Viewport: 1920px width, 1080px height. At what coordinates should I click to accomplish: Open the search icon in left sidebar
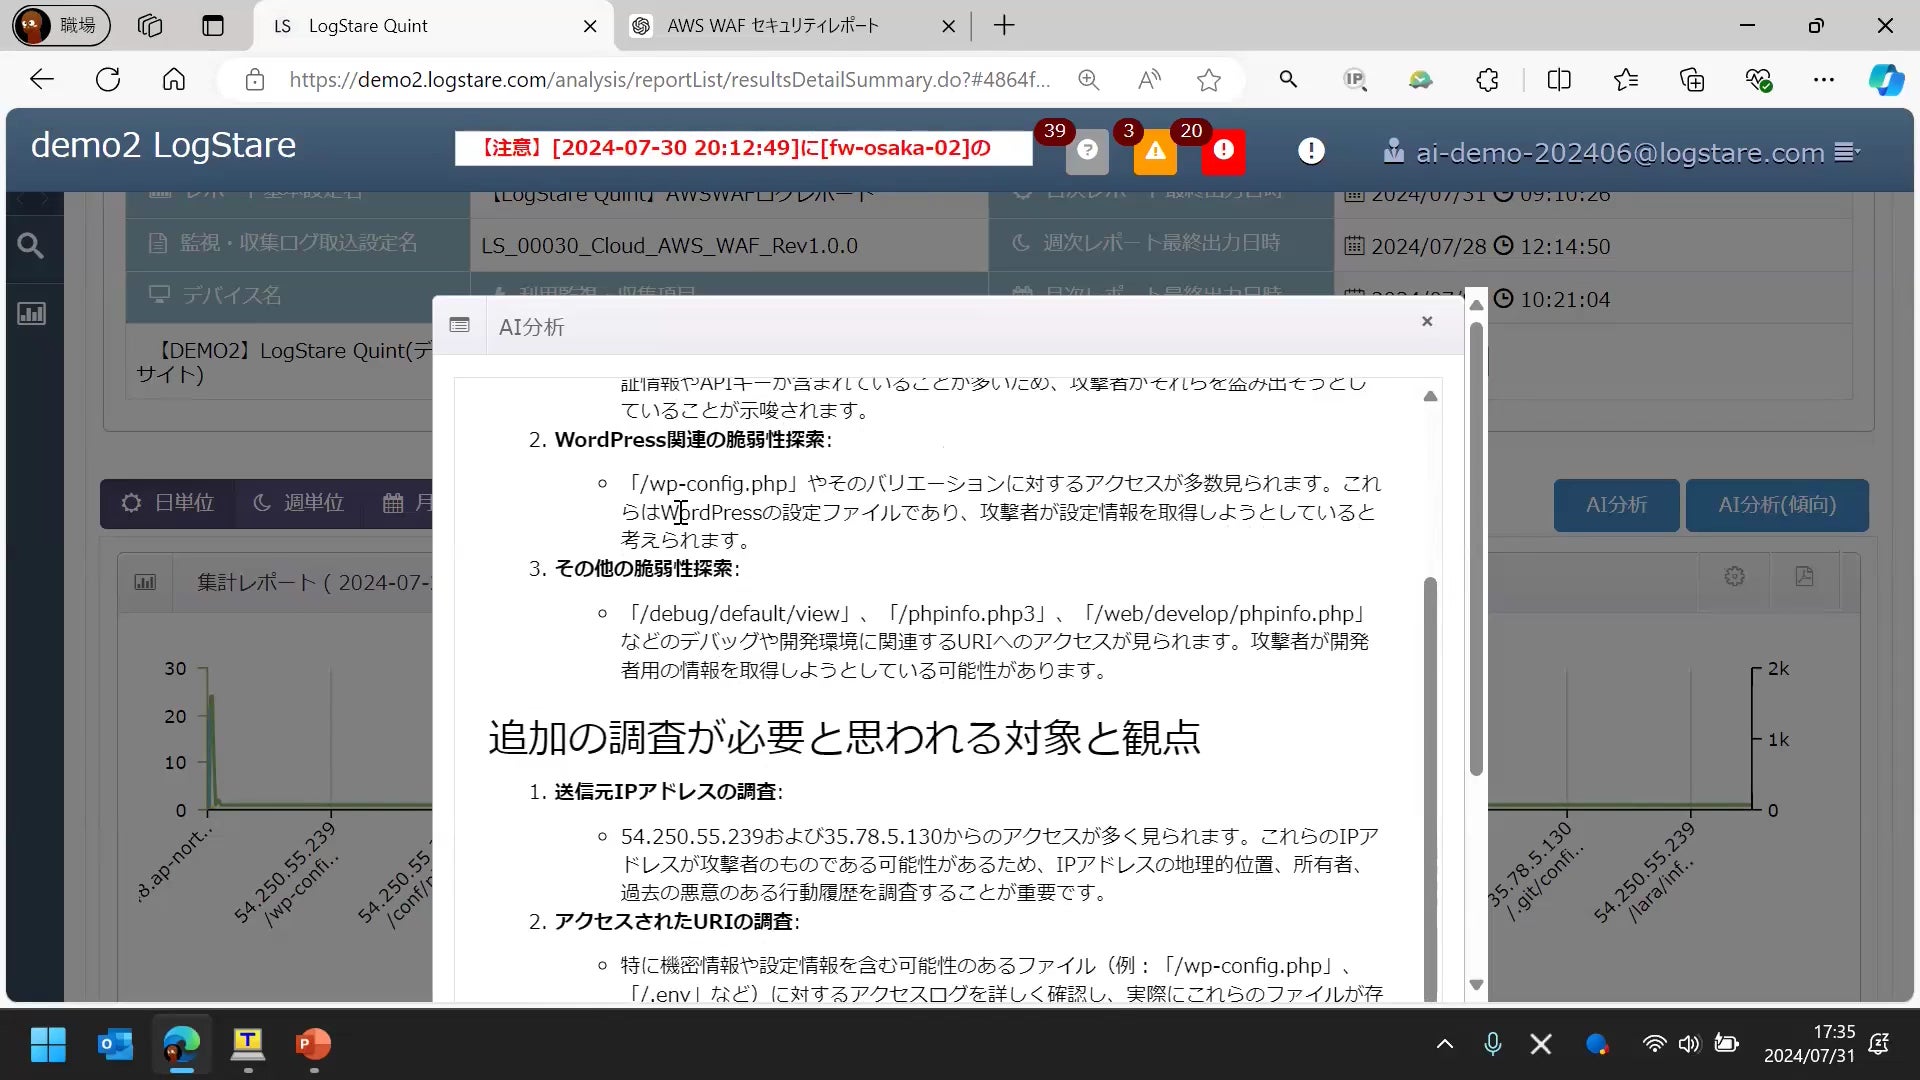(31, 246)
